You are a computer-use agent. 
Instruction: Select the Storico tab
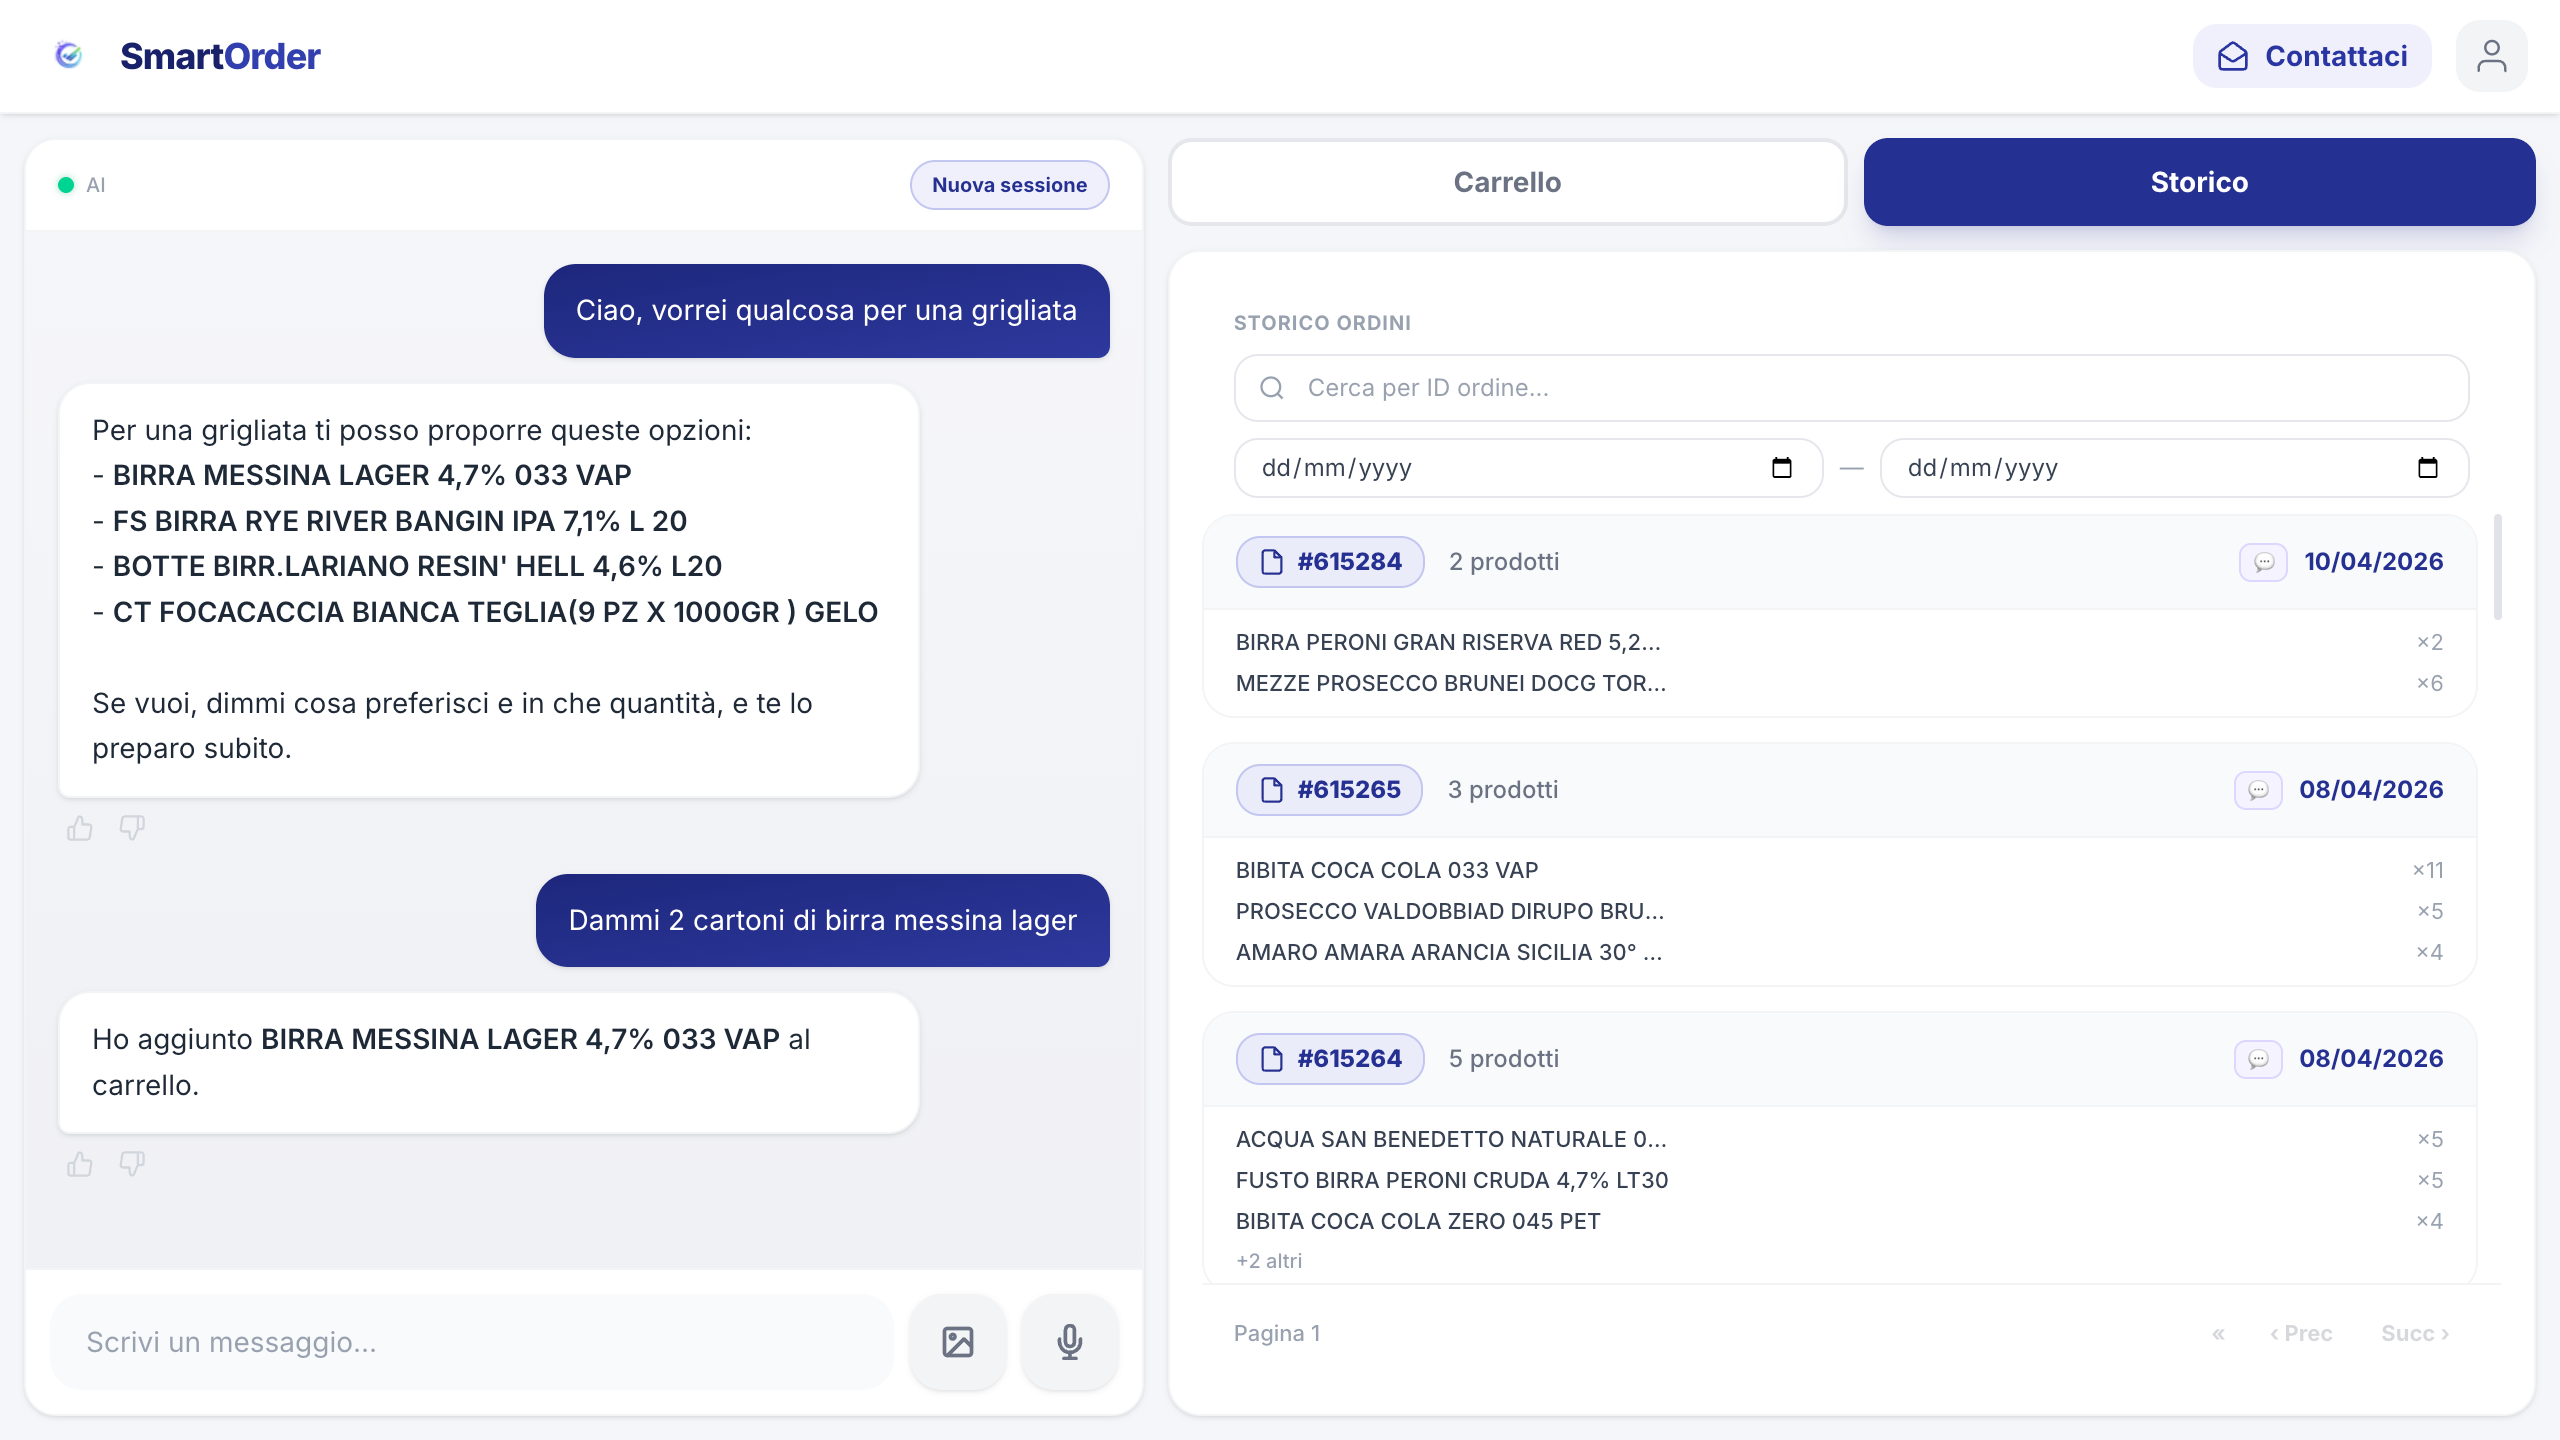point(2199,182)
